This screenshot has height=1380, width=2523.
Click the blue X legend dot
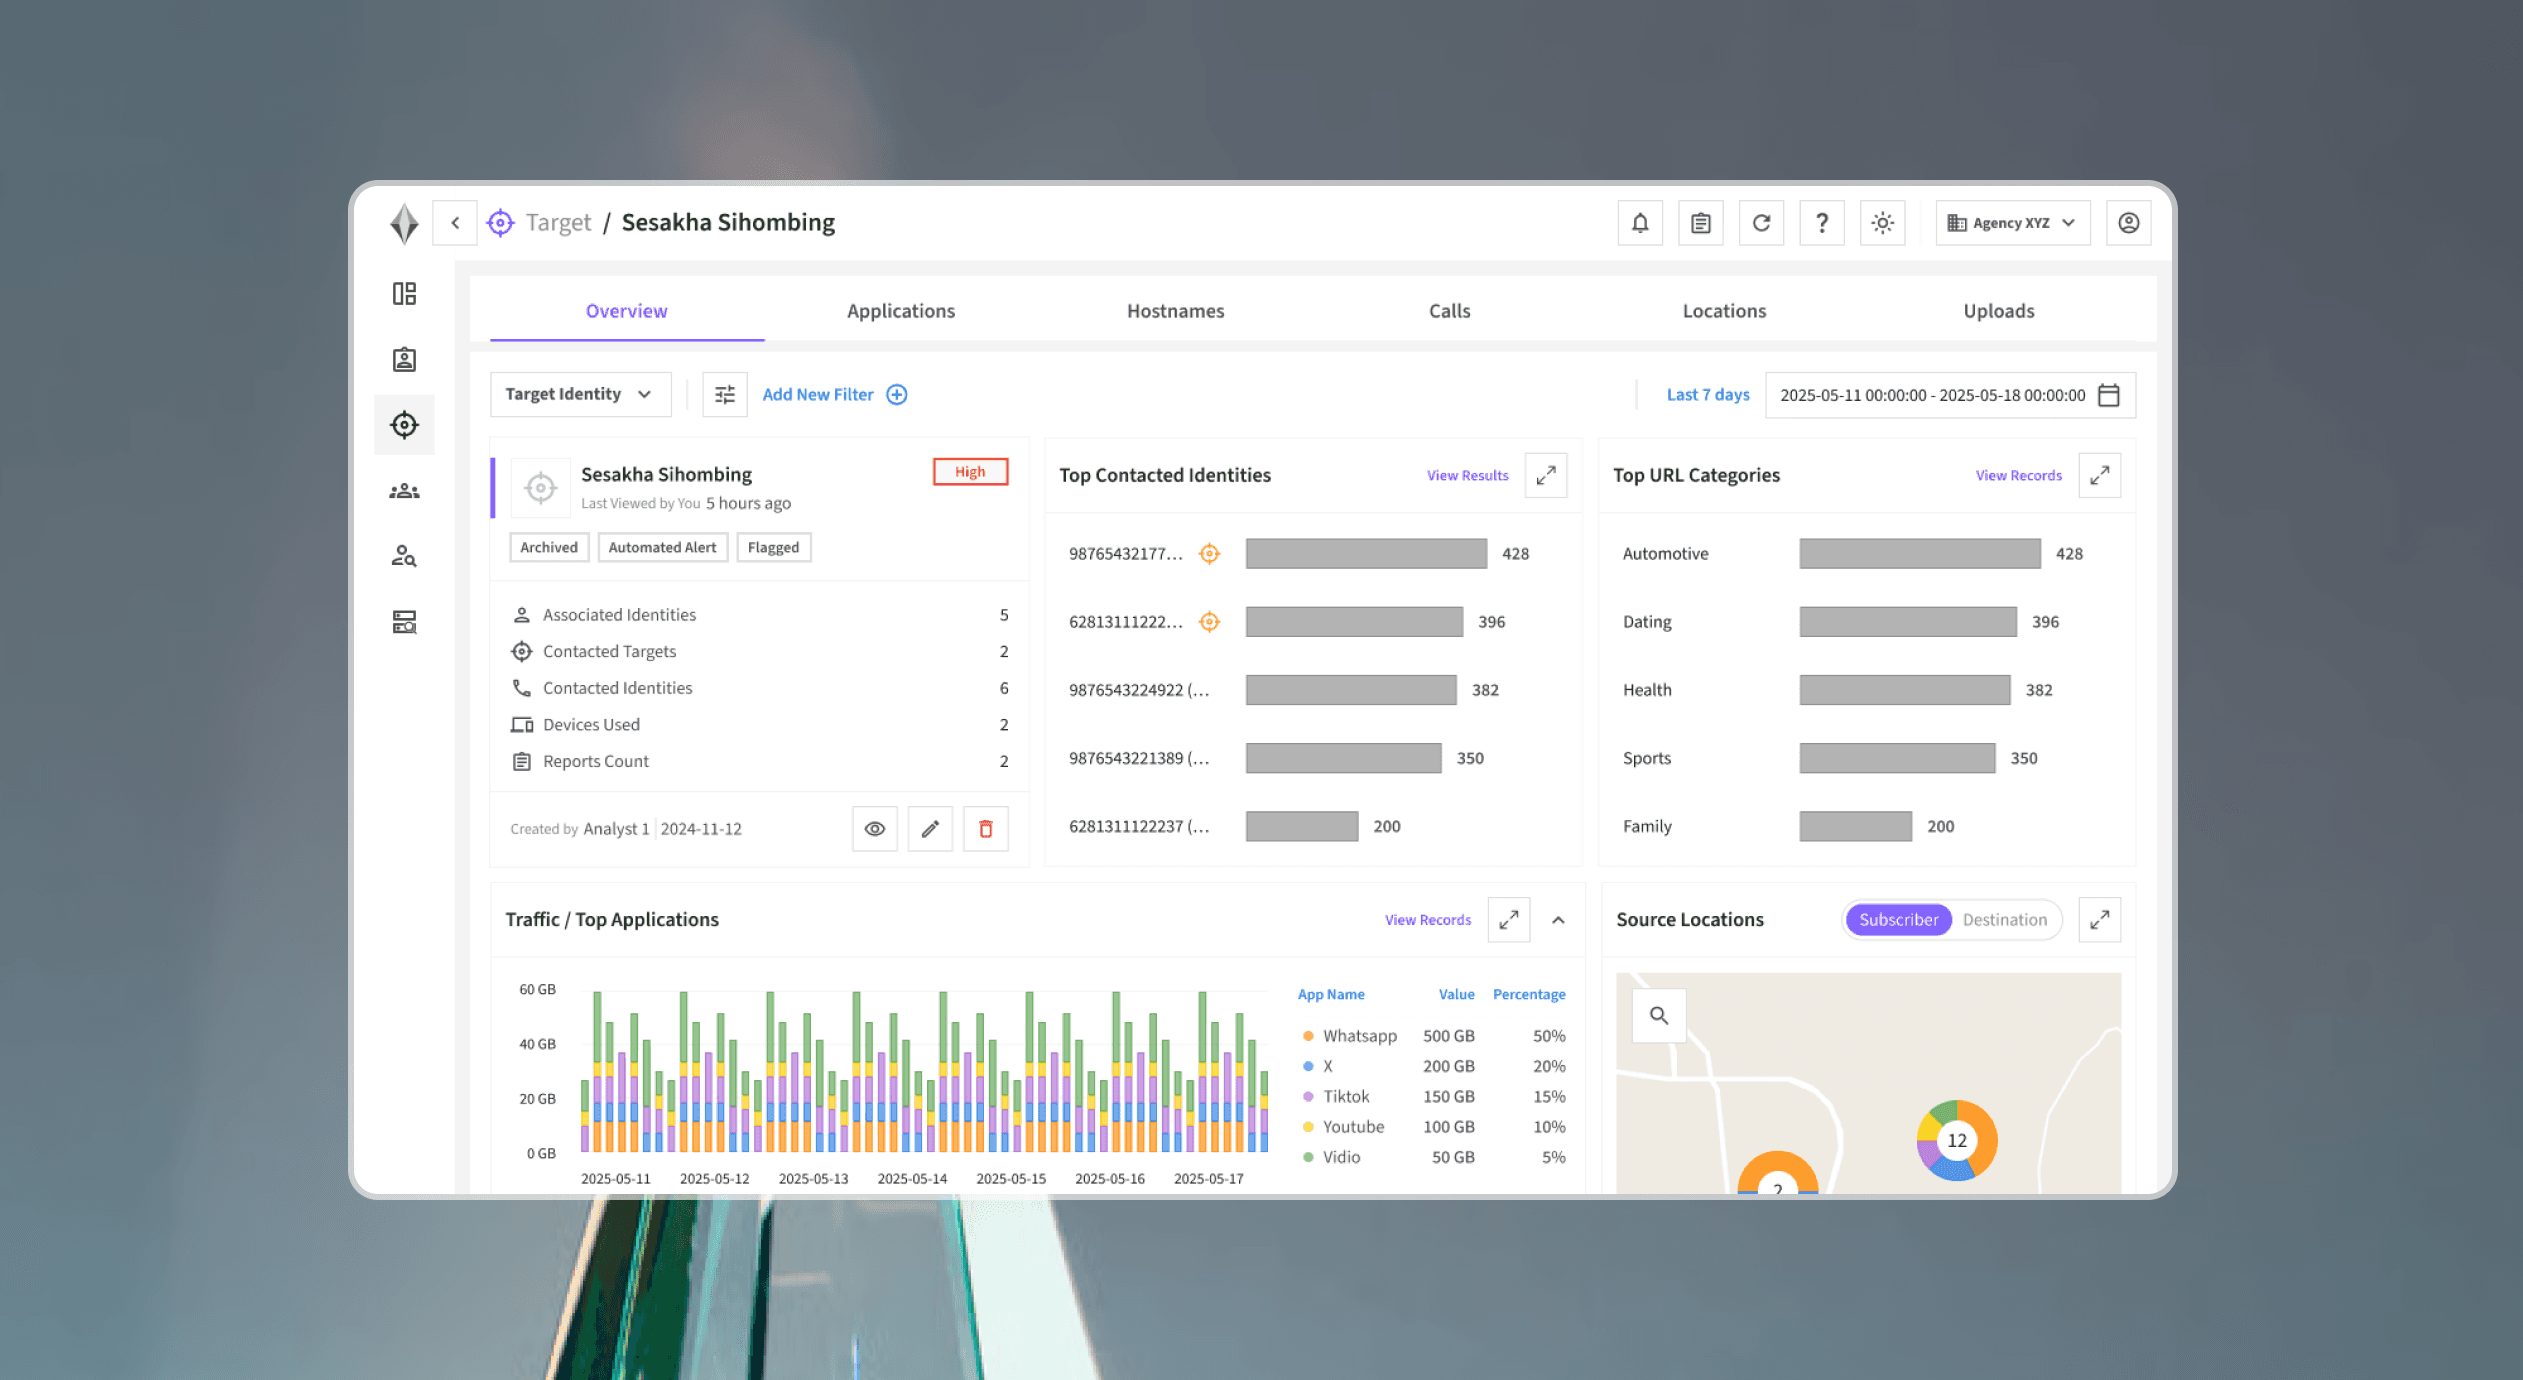(x=1307, y=1066)
